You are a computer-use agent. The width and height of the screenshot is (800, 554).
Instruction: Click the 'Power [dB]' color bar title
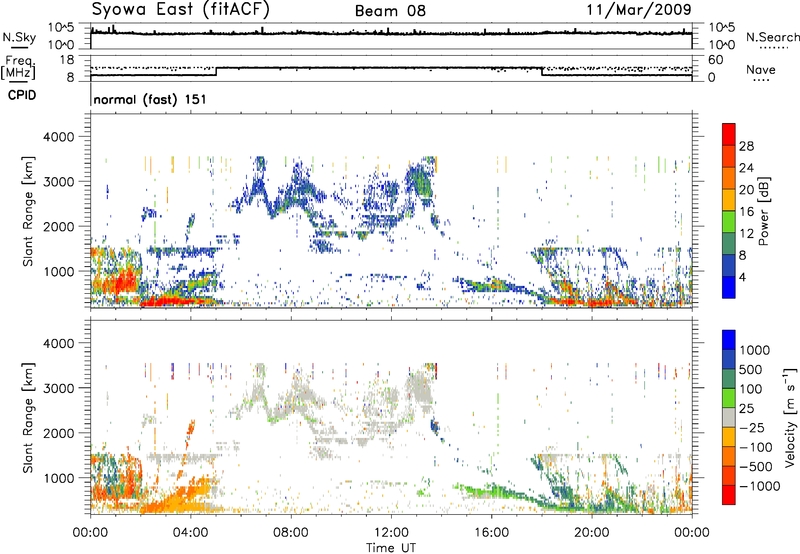coord(763,211)
